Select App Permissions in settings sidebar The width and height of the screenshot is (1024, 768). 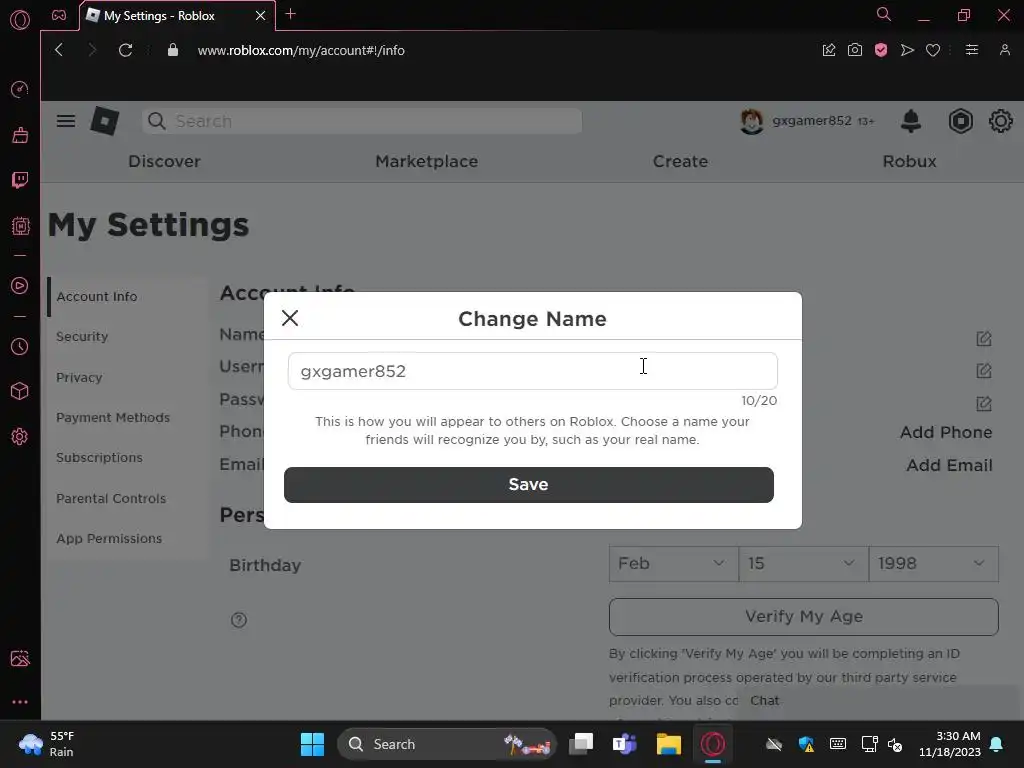128,539
